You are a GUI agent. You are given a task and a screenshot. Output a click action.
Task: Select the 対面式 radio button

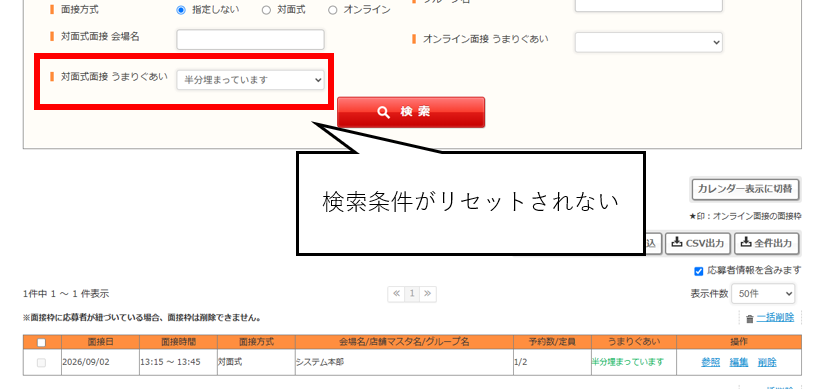266,10
